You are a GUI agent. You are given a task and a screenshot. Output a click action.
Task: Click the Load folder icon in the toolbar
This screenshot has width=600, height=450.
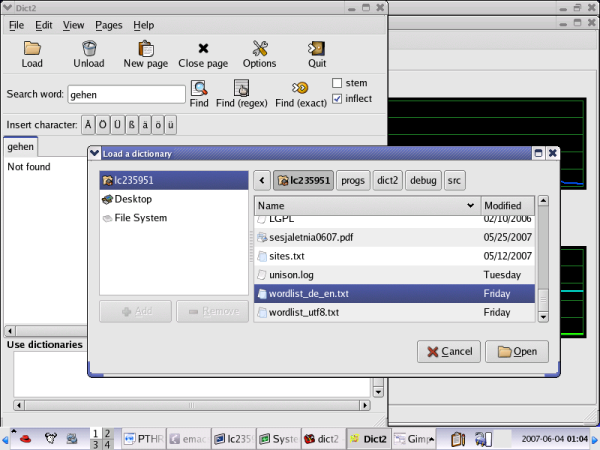32,49
